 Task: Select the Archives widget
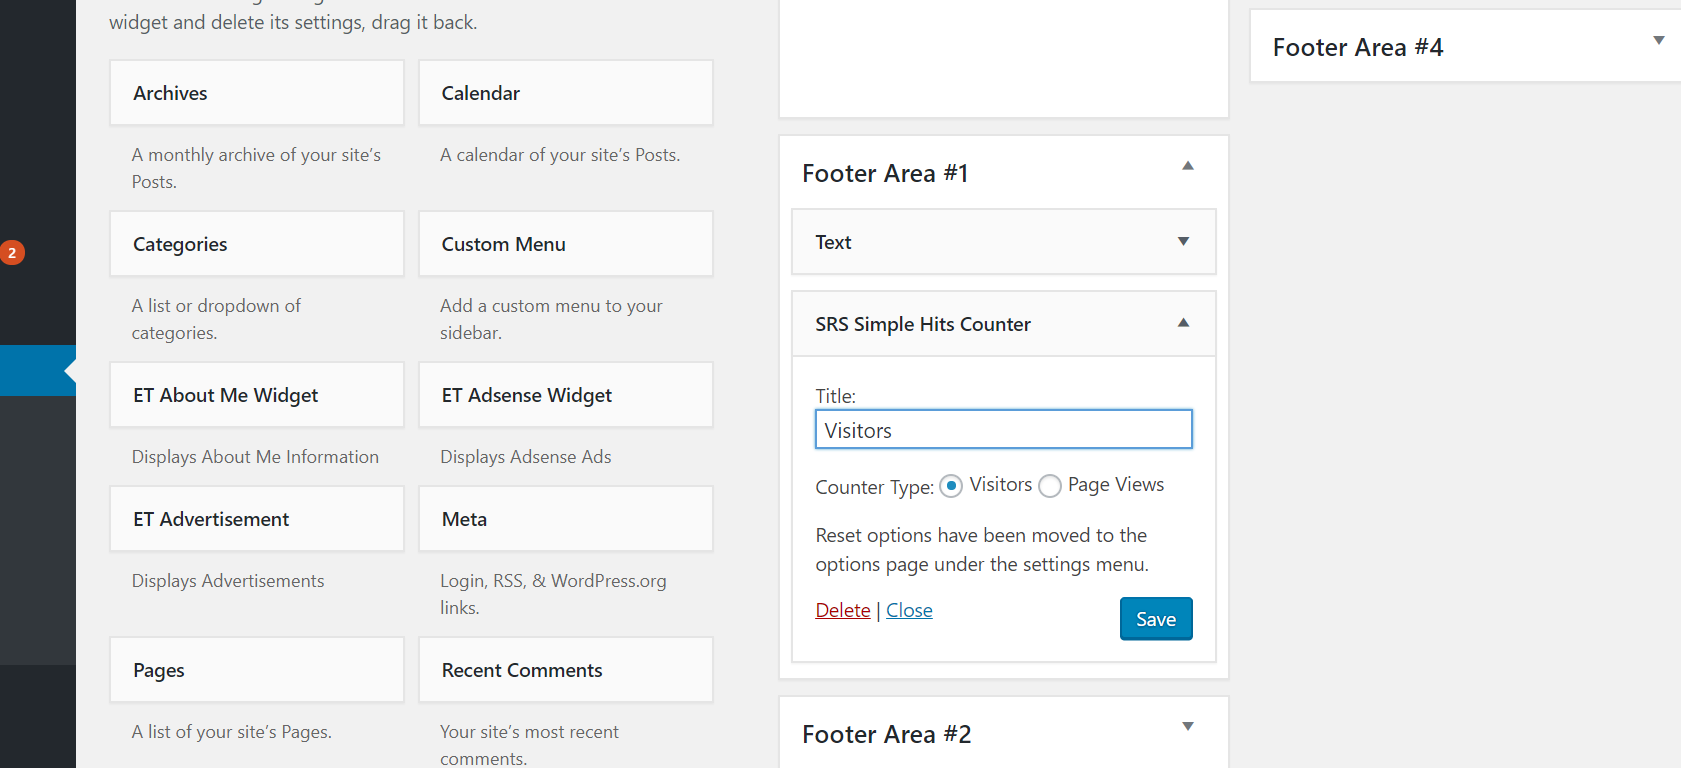coord(257,93)
